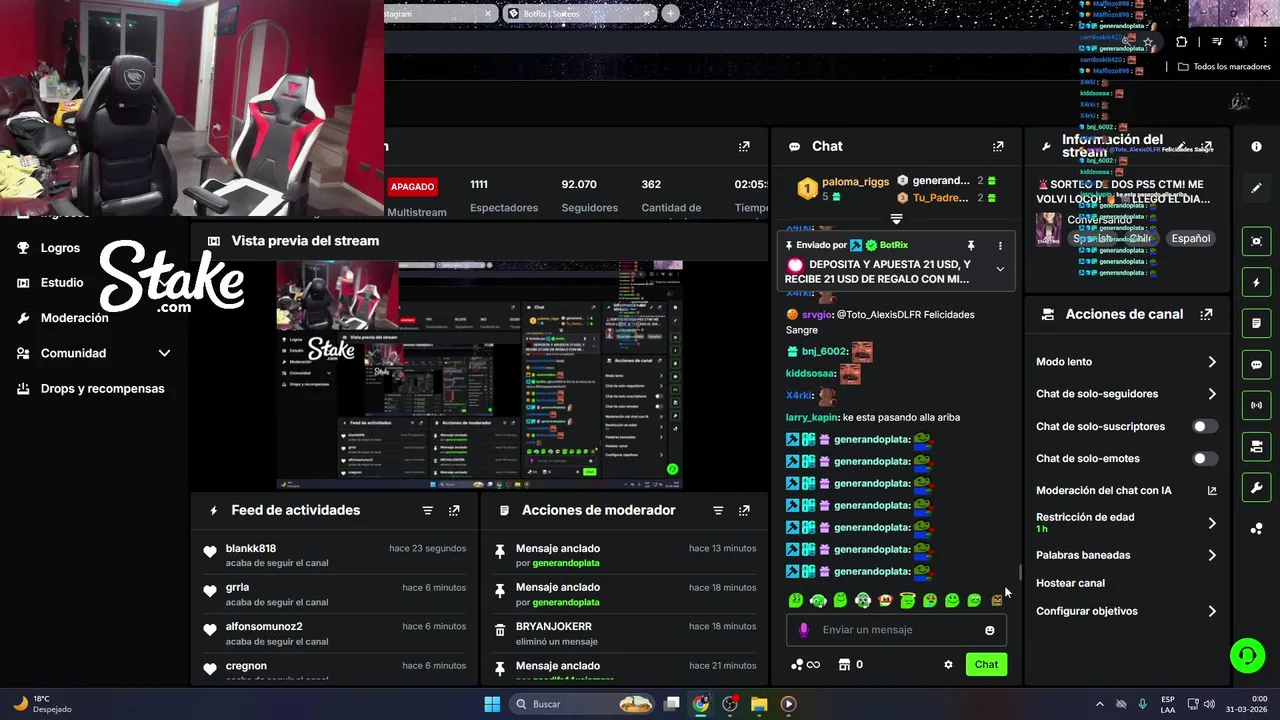Open chat settings gear icon
1280x720 pixels.
(x=948, y=664)
